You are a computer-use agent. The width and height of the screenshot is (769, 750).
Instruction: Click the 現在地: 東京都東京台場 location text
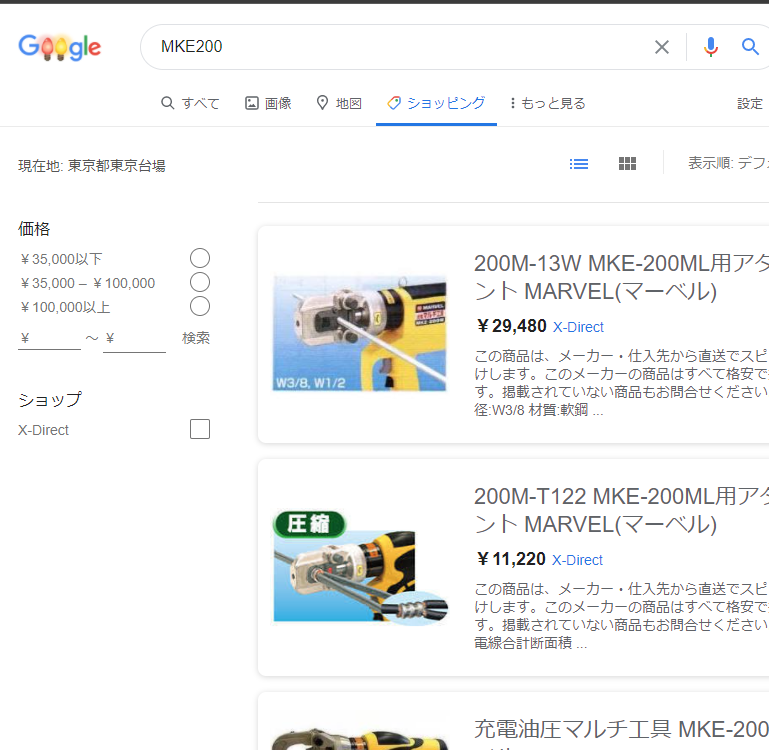point(92,166)
